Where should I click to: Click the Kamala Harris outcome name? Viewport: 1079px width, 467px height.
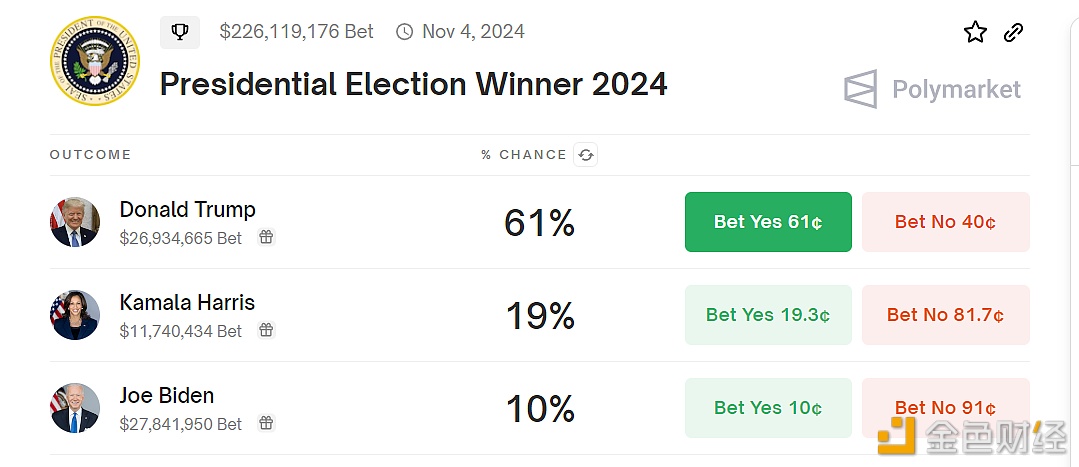187,303
